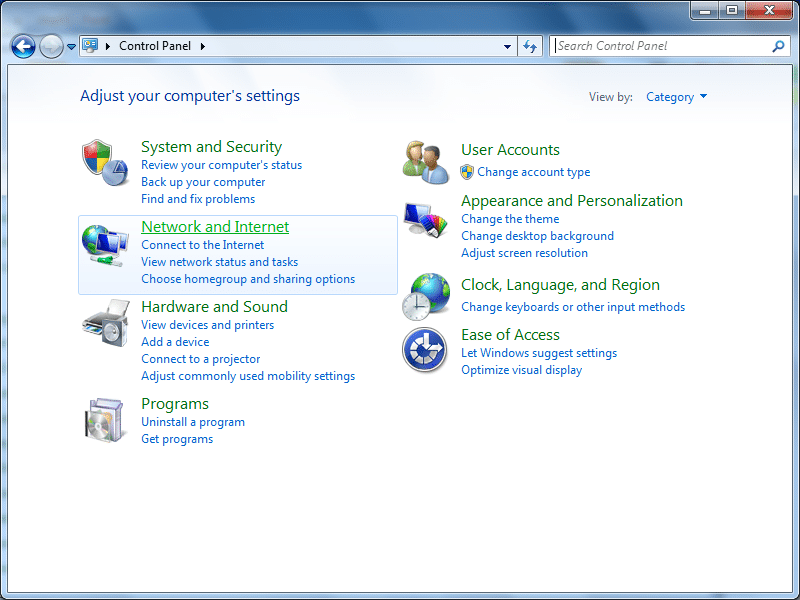Image resolution: width=800 pixels, height=600 pixels.
Task: Click the System and Security shield icon
Action: (x=105, y=163)
